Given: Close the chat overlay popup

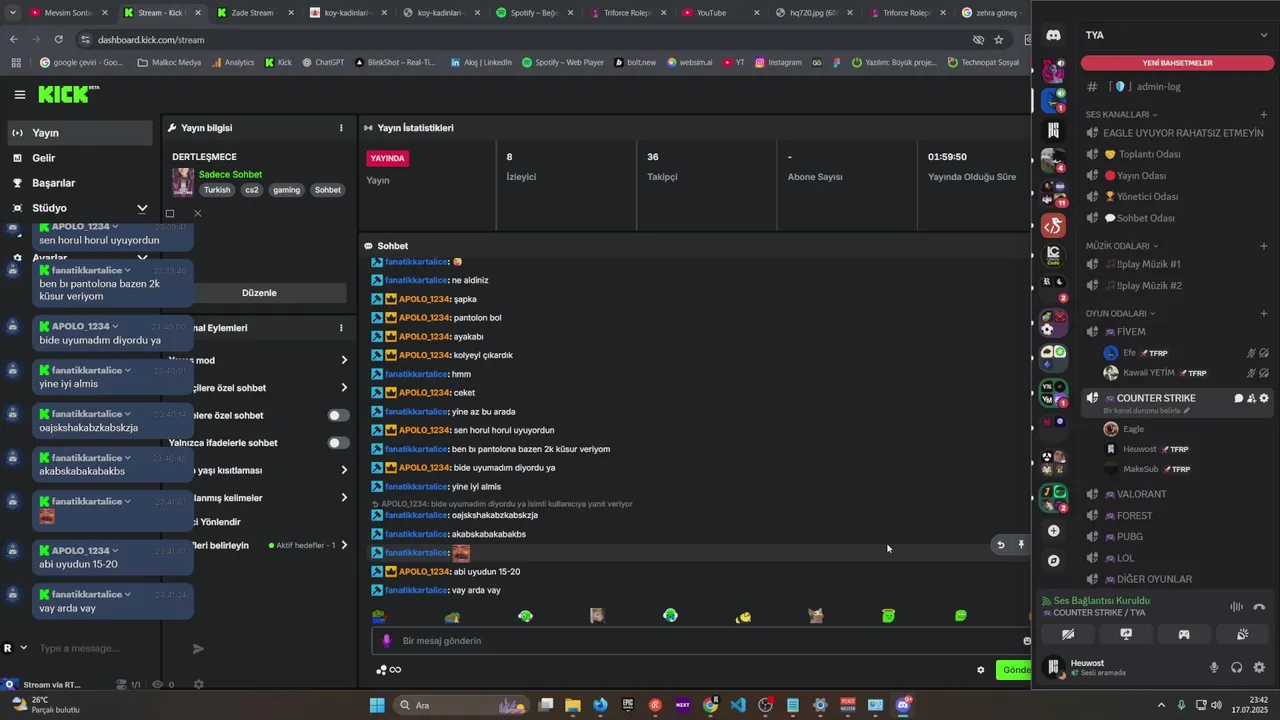Looking at the screenshot, I should tap(197, 213).
